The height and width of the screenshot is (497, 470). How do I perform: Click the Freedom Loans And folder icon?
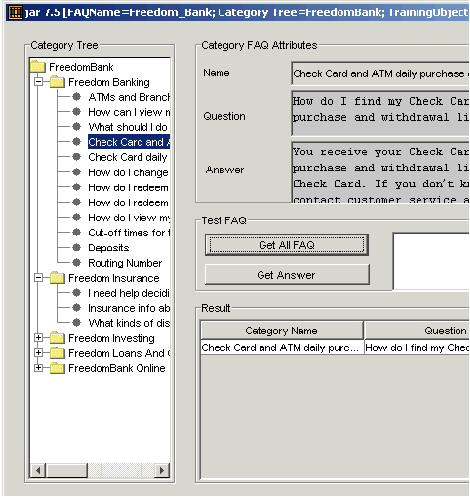[57, 353]
